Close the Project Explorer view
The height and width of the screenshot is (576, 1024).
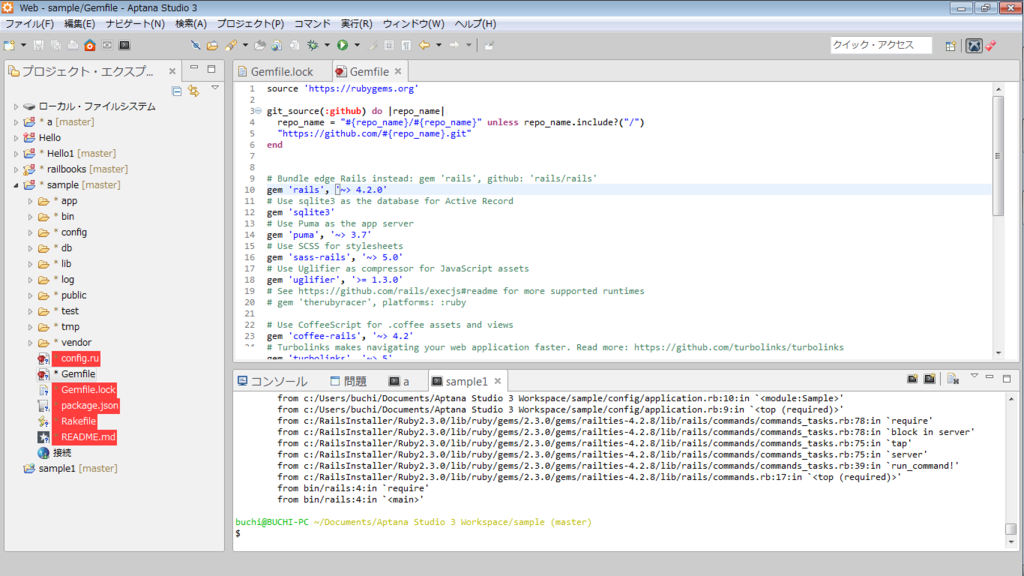pyautogui.click(x=172, y=71)
